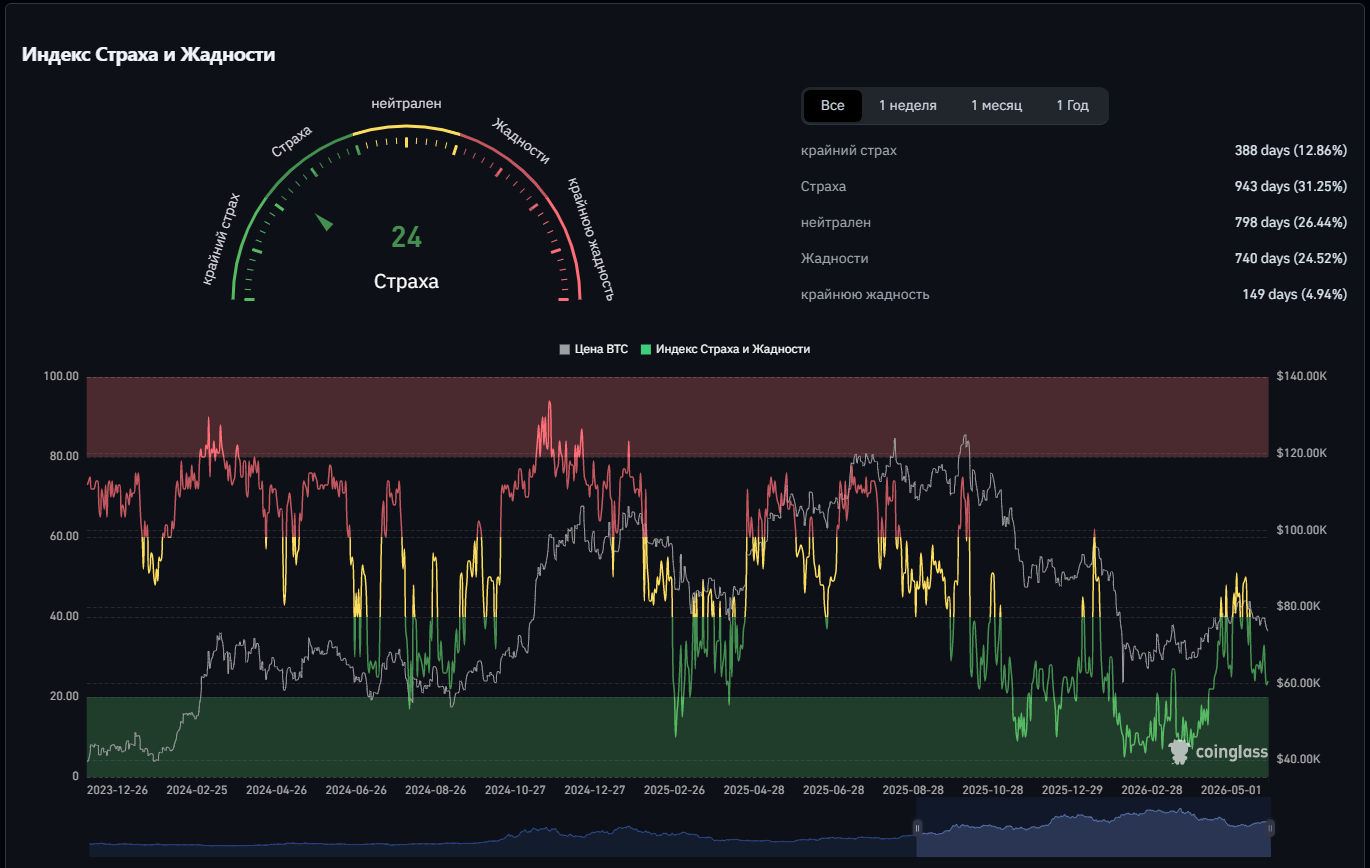Click the highlighted range window in the mini chart
The image size is (1370, 868).
click(1093, 827)
